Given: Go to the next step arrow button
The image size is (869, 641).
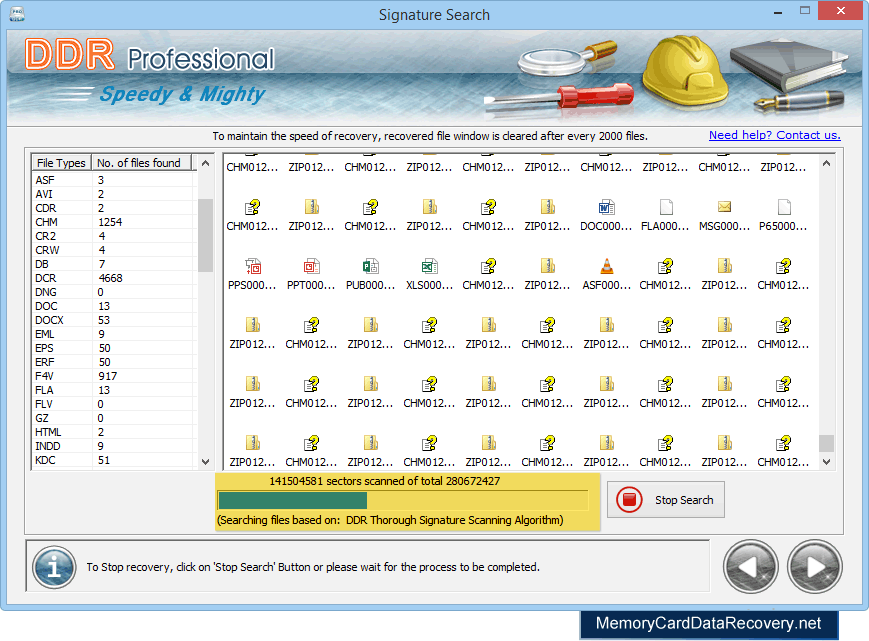Looking at the screenshot, I should (x=815, y=566).
